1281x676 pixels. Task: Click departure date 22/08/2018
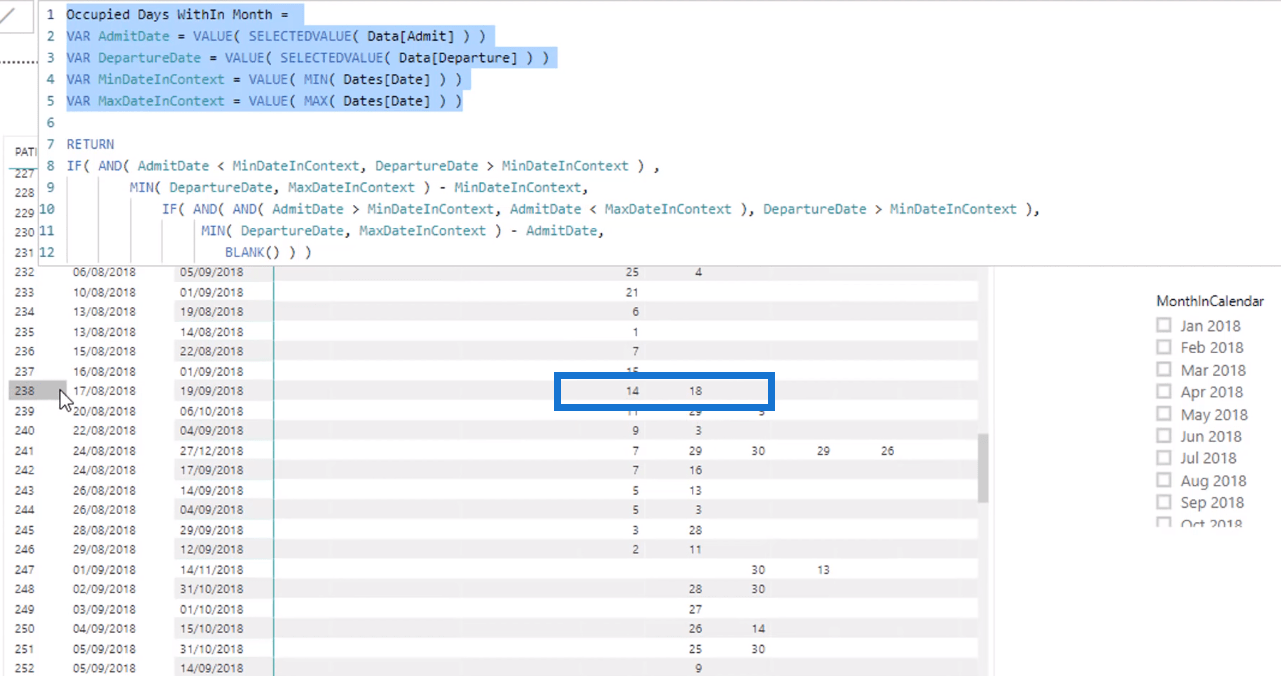[x=211, y=352]
